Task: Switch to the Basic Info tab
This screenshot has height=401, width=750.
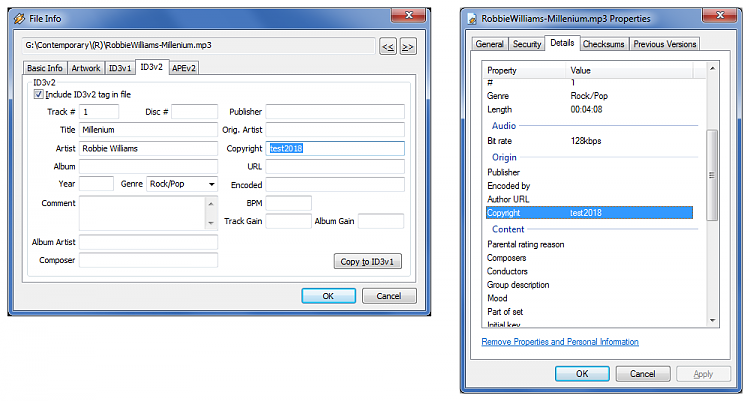Action: [x=44, y=68]
